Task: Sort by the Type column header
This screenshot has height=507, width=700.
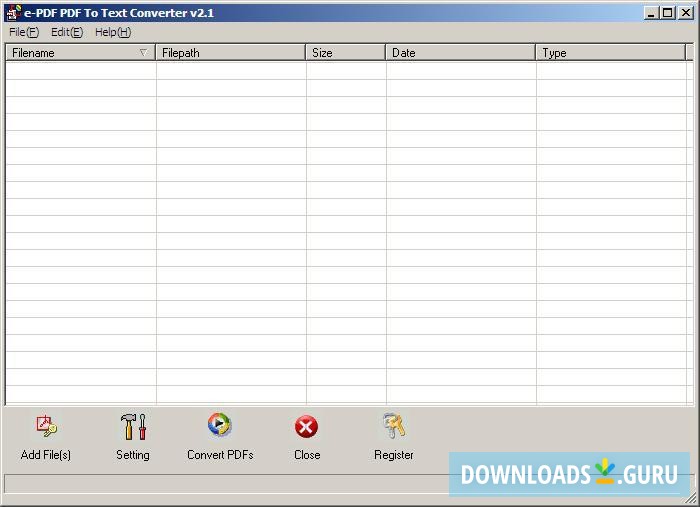Action: [x=611, y=53]
